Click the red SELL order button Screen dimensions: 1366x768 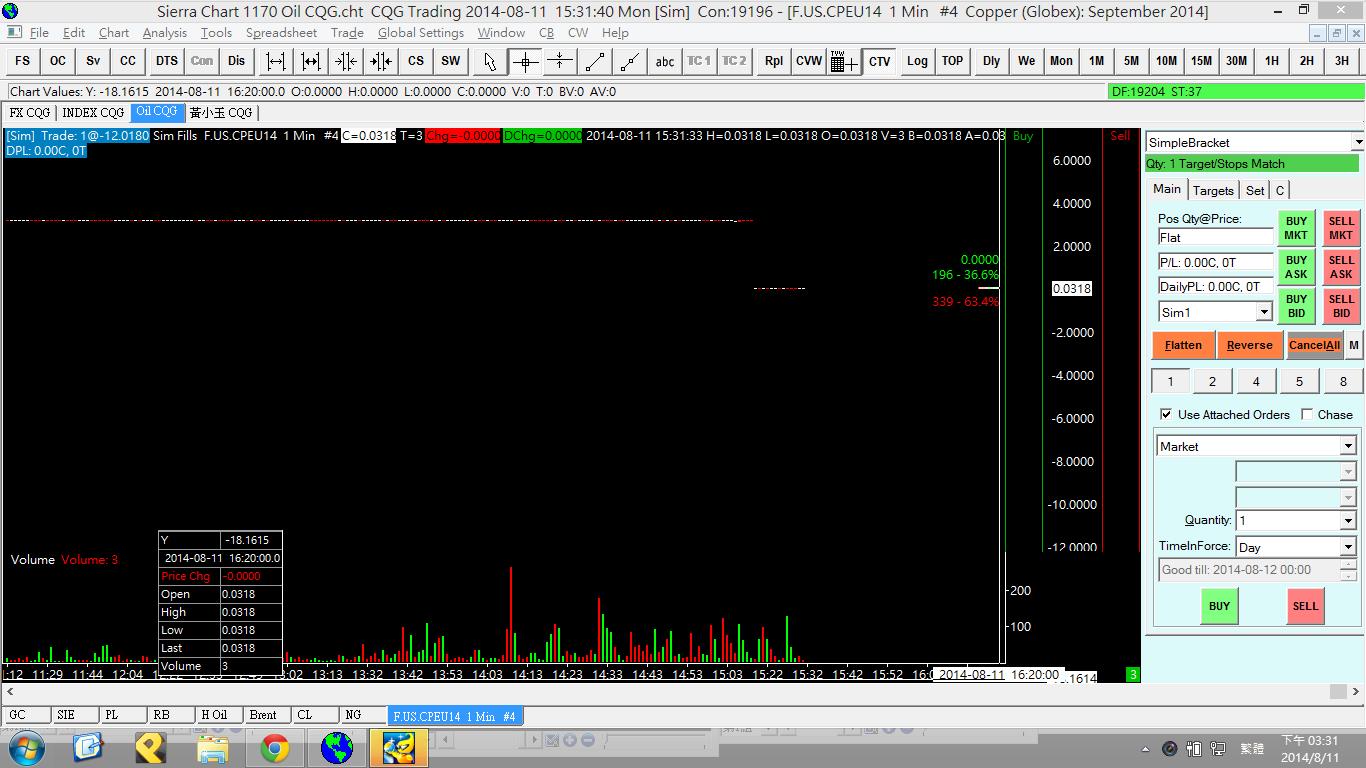1305,606
